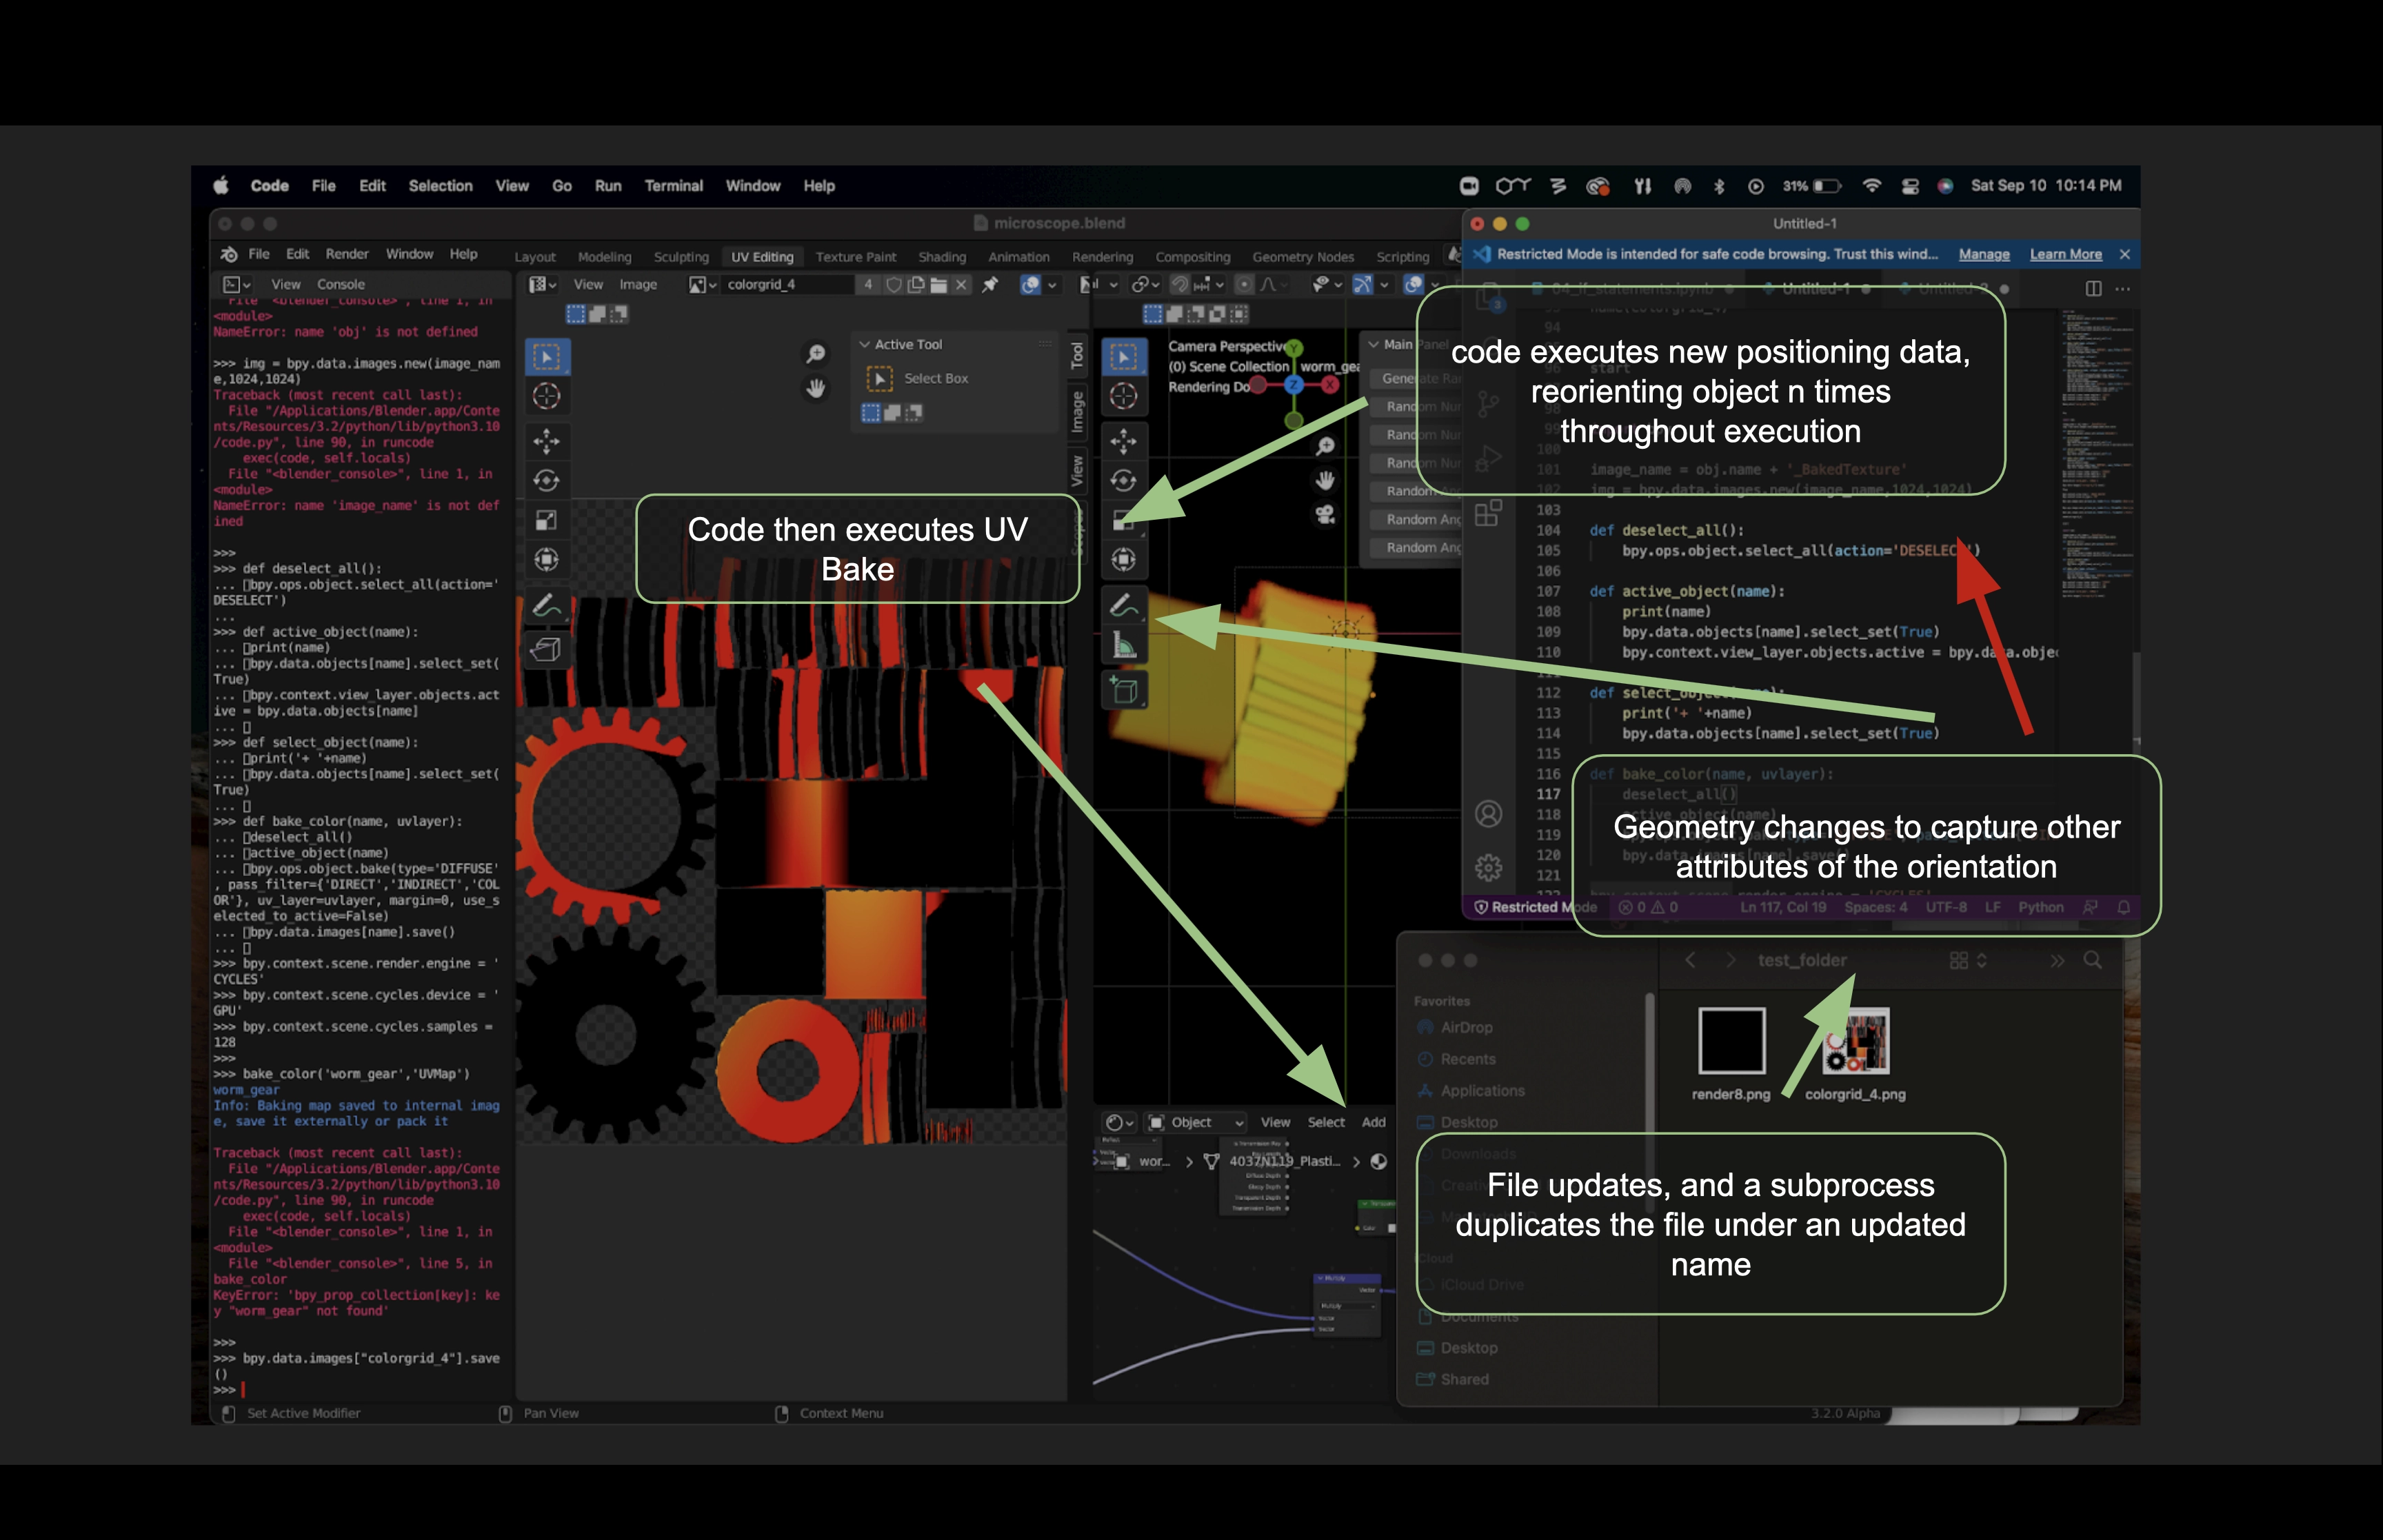The image size is (2383, 1540).
Task: Open the node editor's editor type dropdown
Action: (x=1120, y=1122)
